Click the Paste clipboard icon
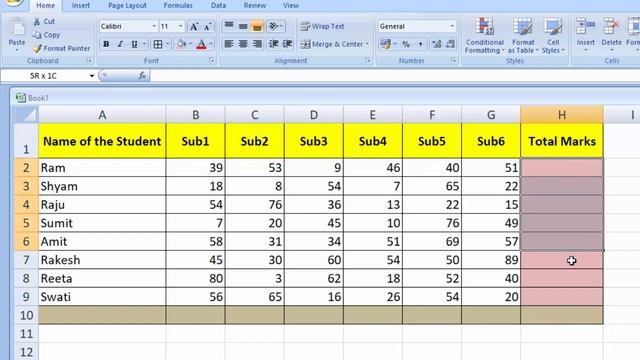Screen dimensions: 640x360 [17, 28]
